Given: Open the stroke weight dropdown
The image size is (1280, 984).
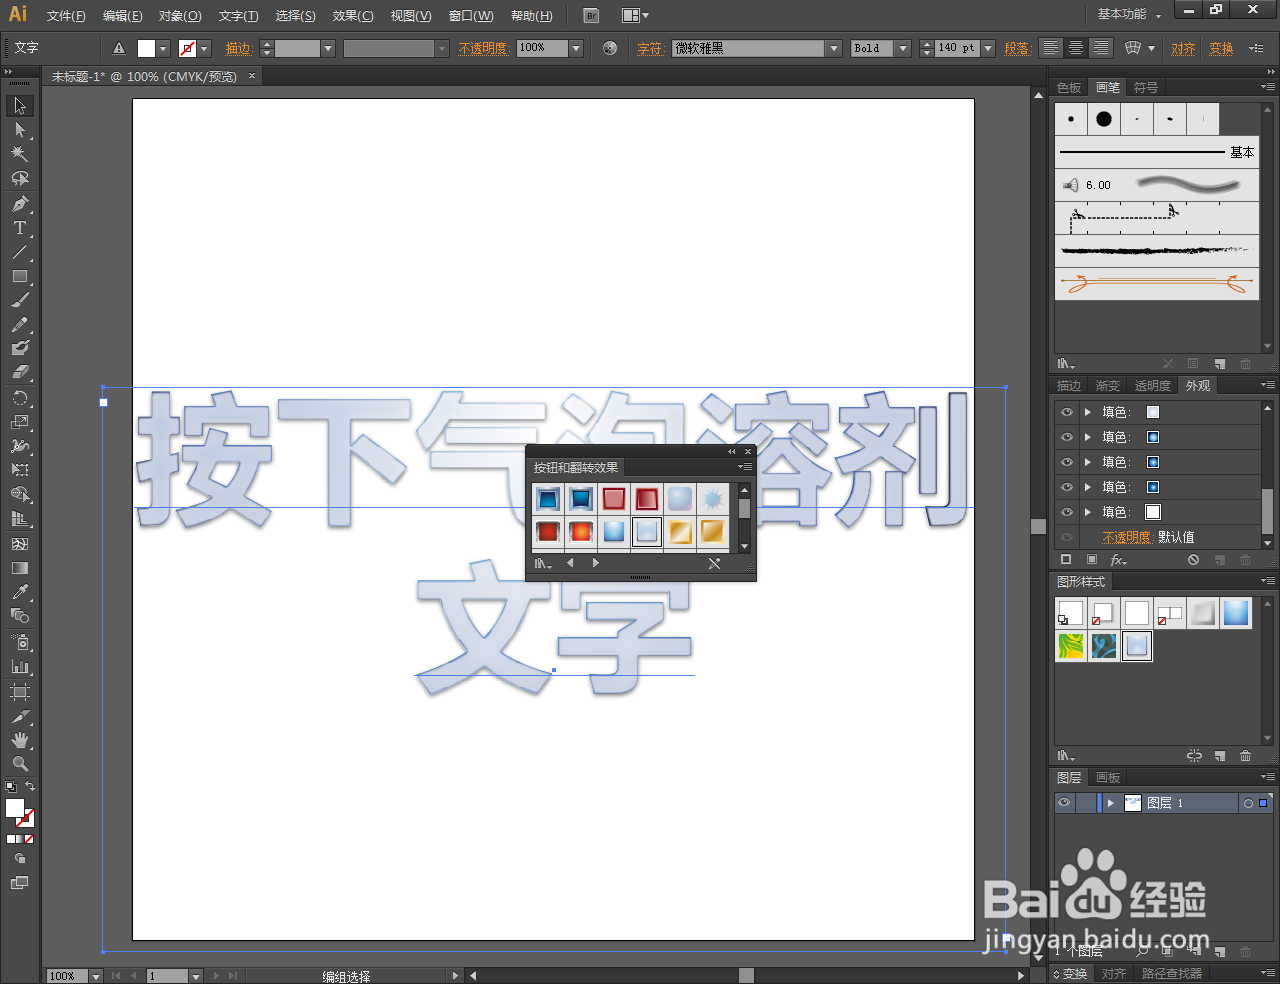Looking at the screenshot, I should [328, 48].
